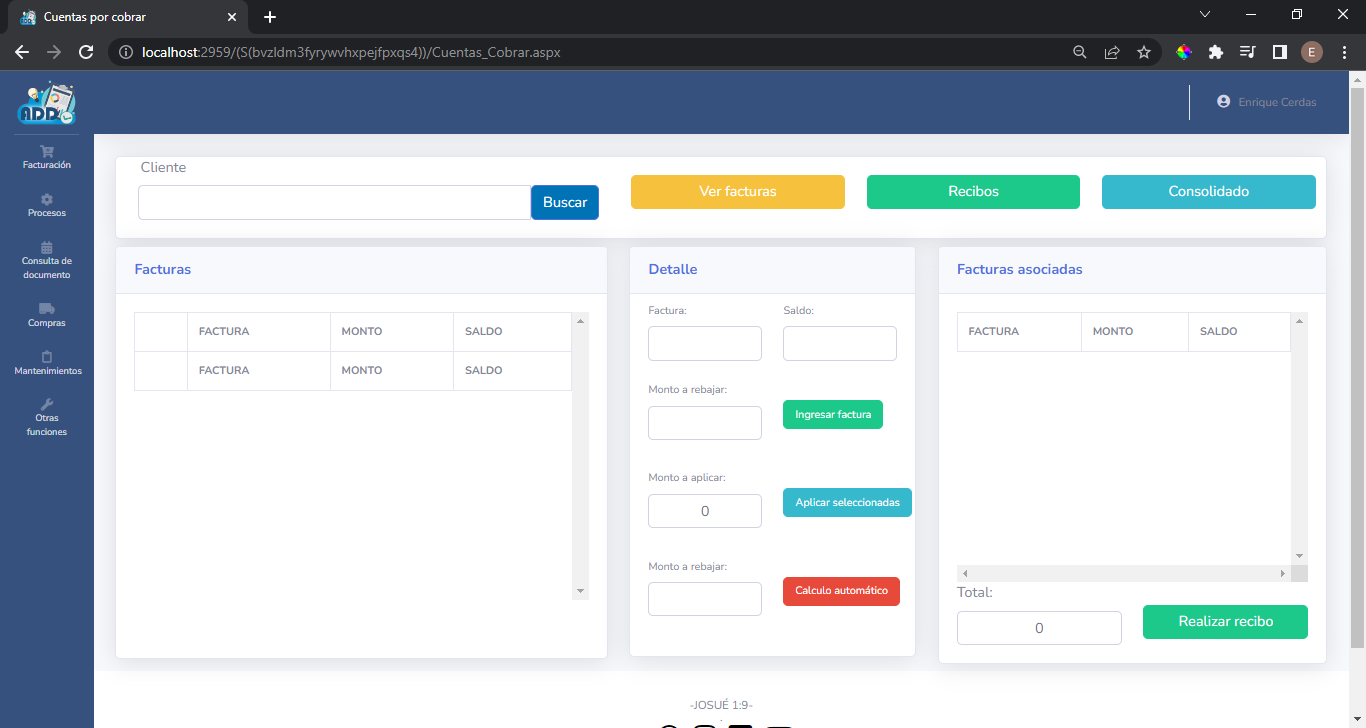Click the Consulta de documento calendar icon
Image resolution: width=1366 pixels, height=728 pixels.
47,247
